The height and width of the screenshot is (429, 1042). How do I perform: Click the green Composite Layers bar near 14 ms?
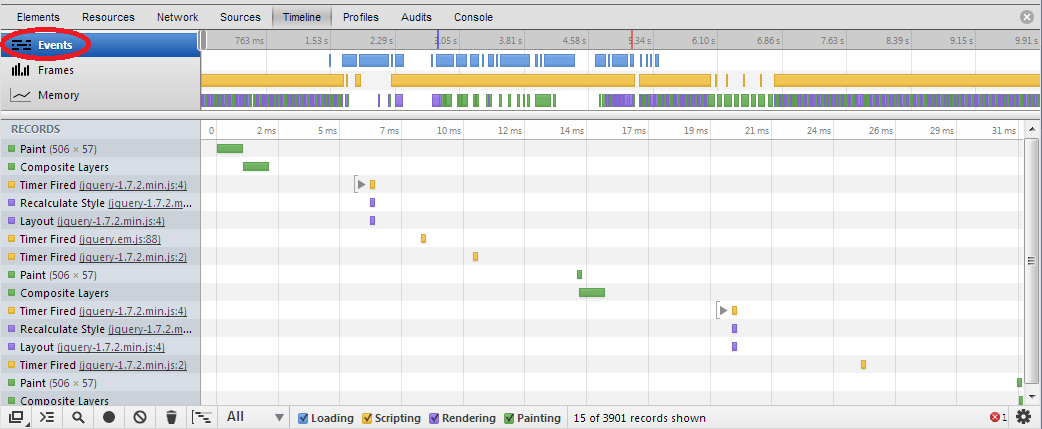591,292
